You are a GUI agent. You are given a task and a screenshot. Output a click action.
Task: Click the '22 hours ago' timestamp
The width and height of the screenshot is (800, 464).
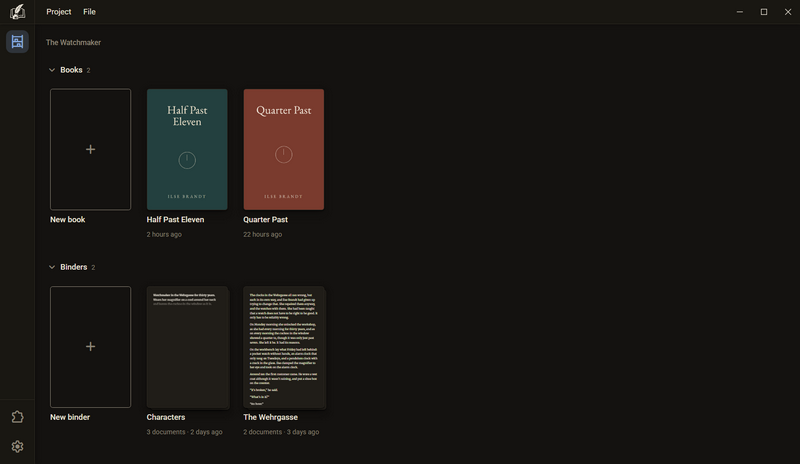(x=263, y=234)
